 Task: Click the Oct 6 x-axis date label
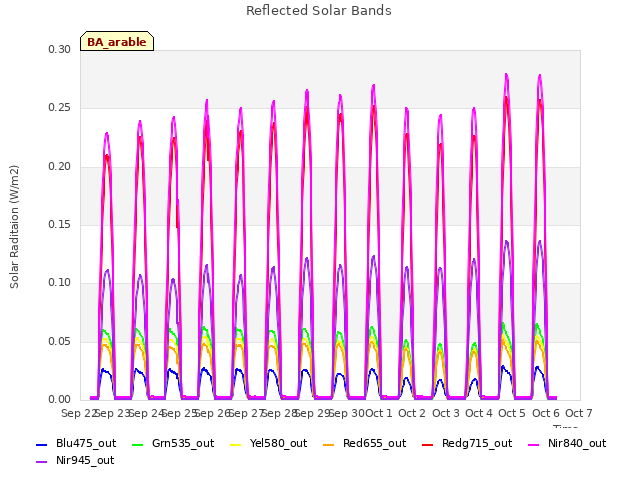[x=546, y=413]
